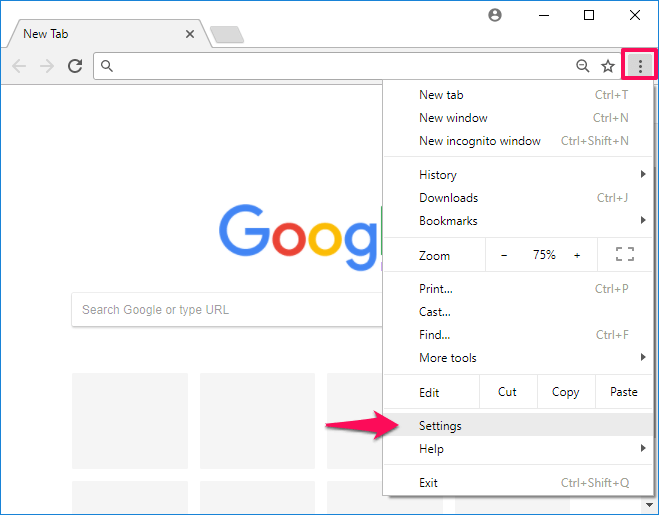Viewport: 659px width, 515px height.
Task: Click the Search Google or type URL box
Action: pyautogui.click(x=227, y=310)
